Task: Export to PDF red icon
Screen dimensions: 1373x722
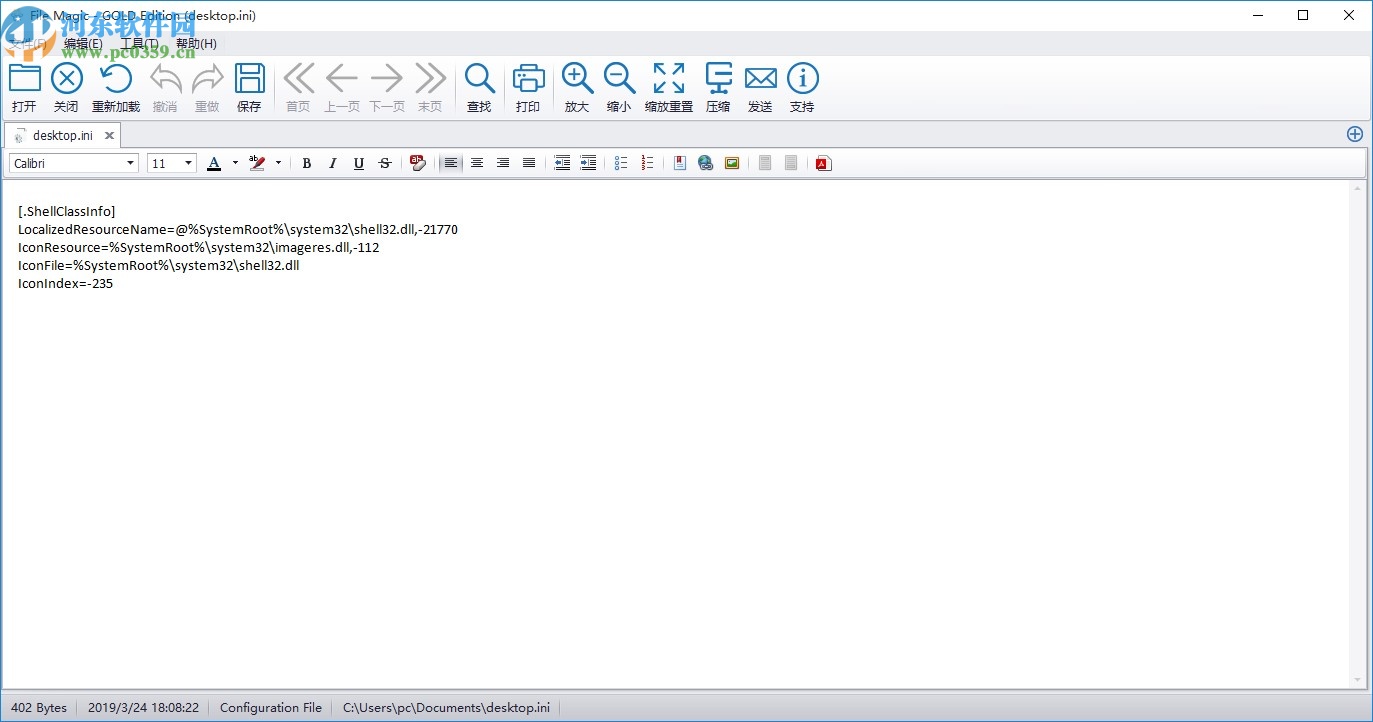Action: pyautogui.click(x=823, y=163)
